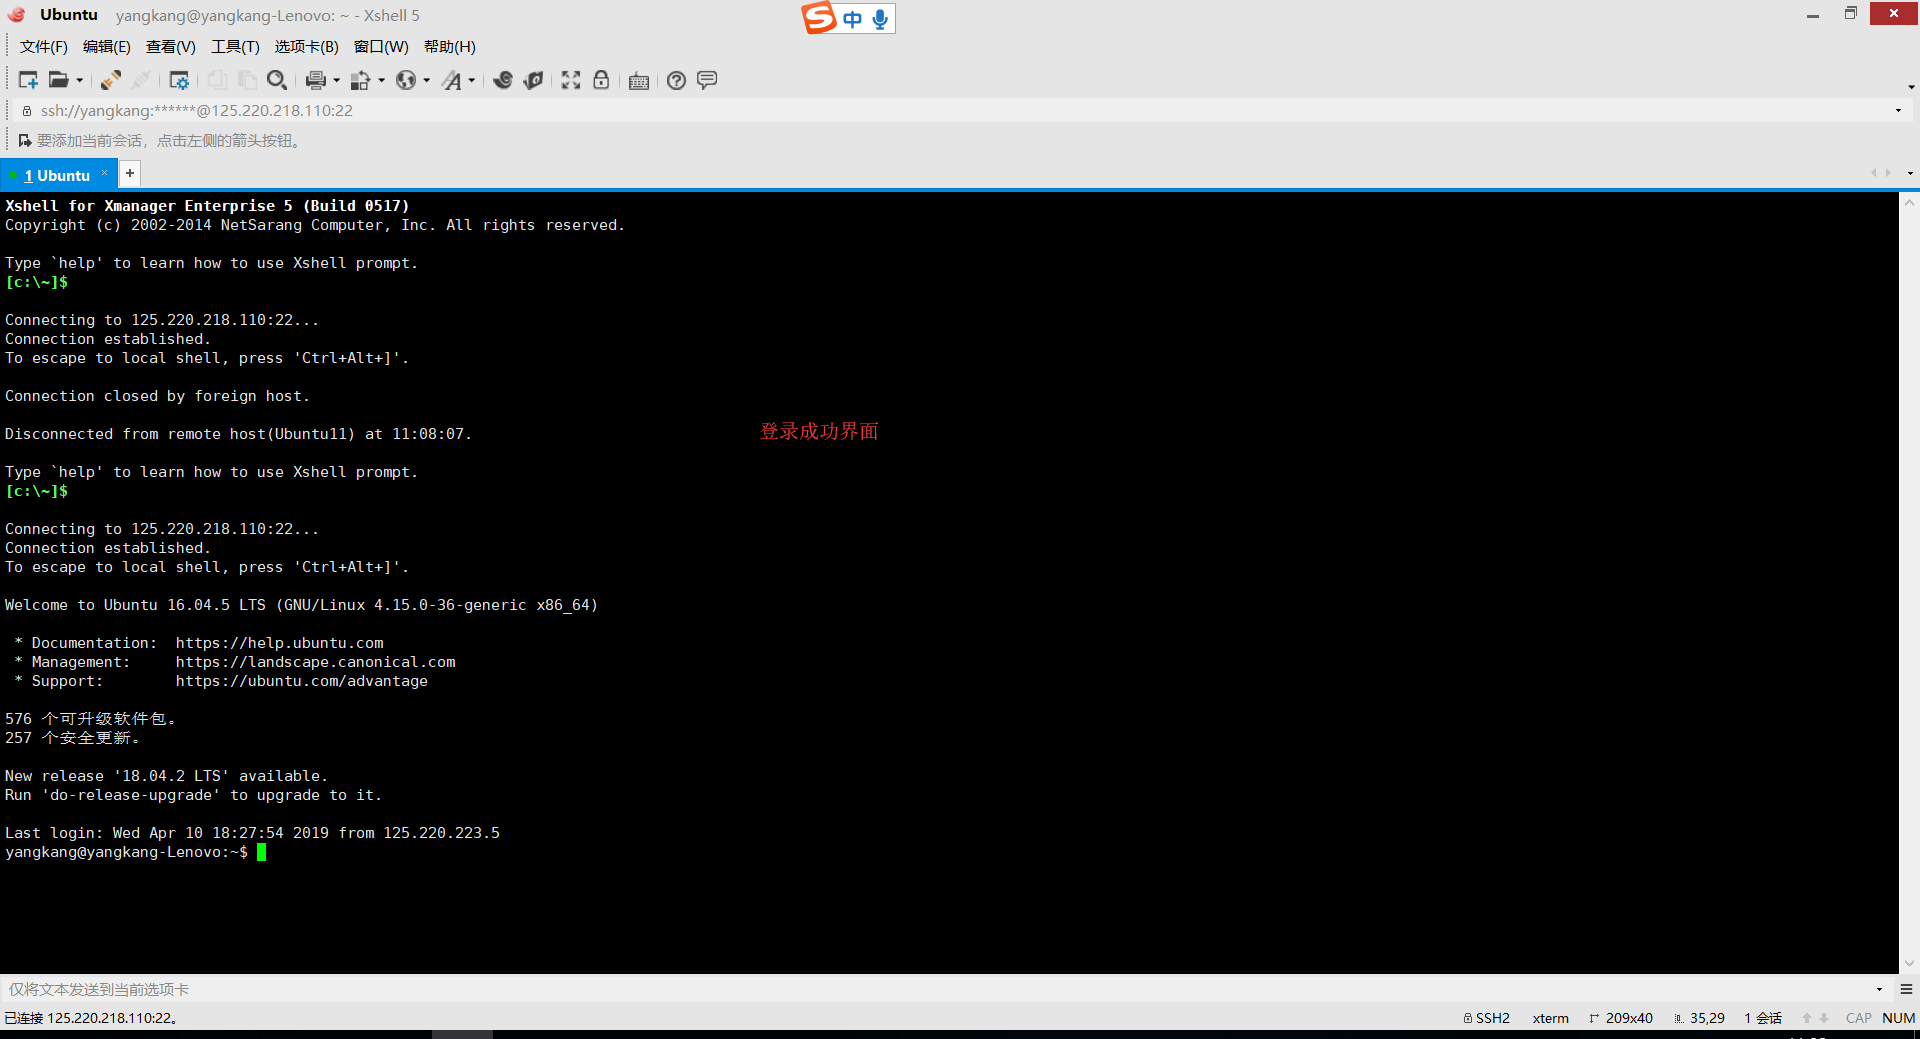Screen dimensions: 1920x1039
Task: Add a new session tab with the plus button
Action: [129, 173]
